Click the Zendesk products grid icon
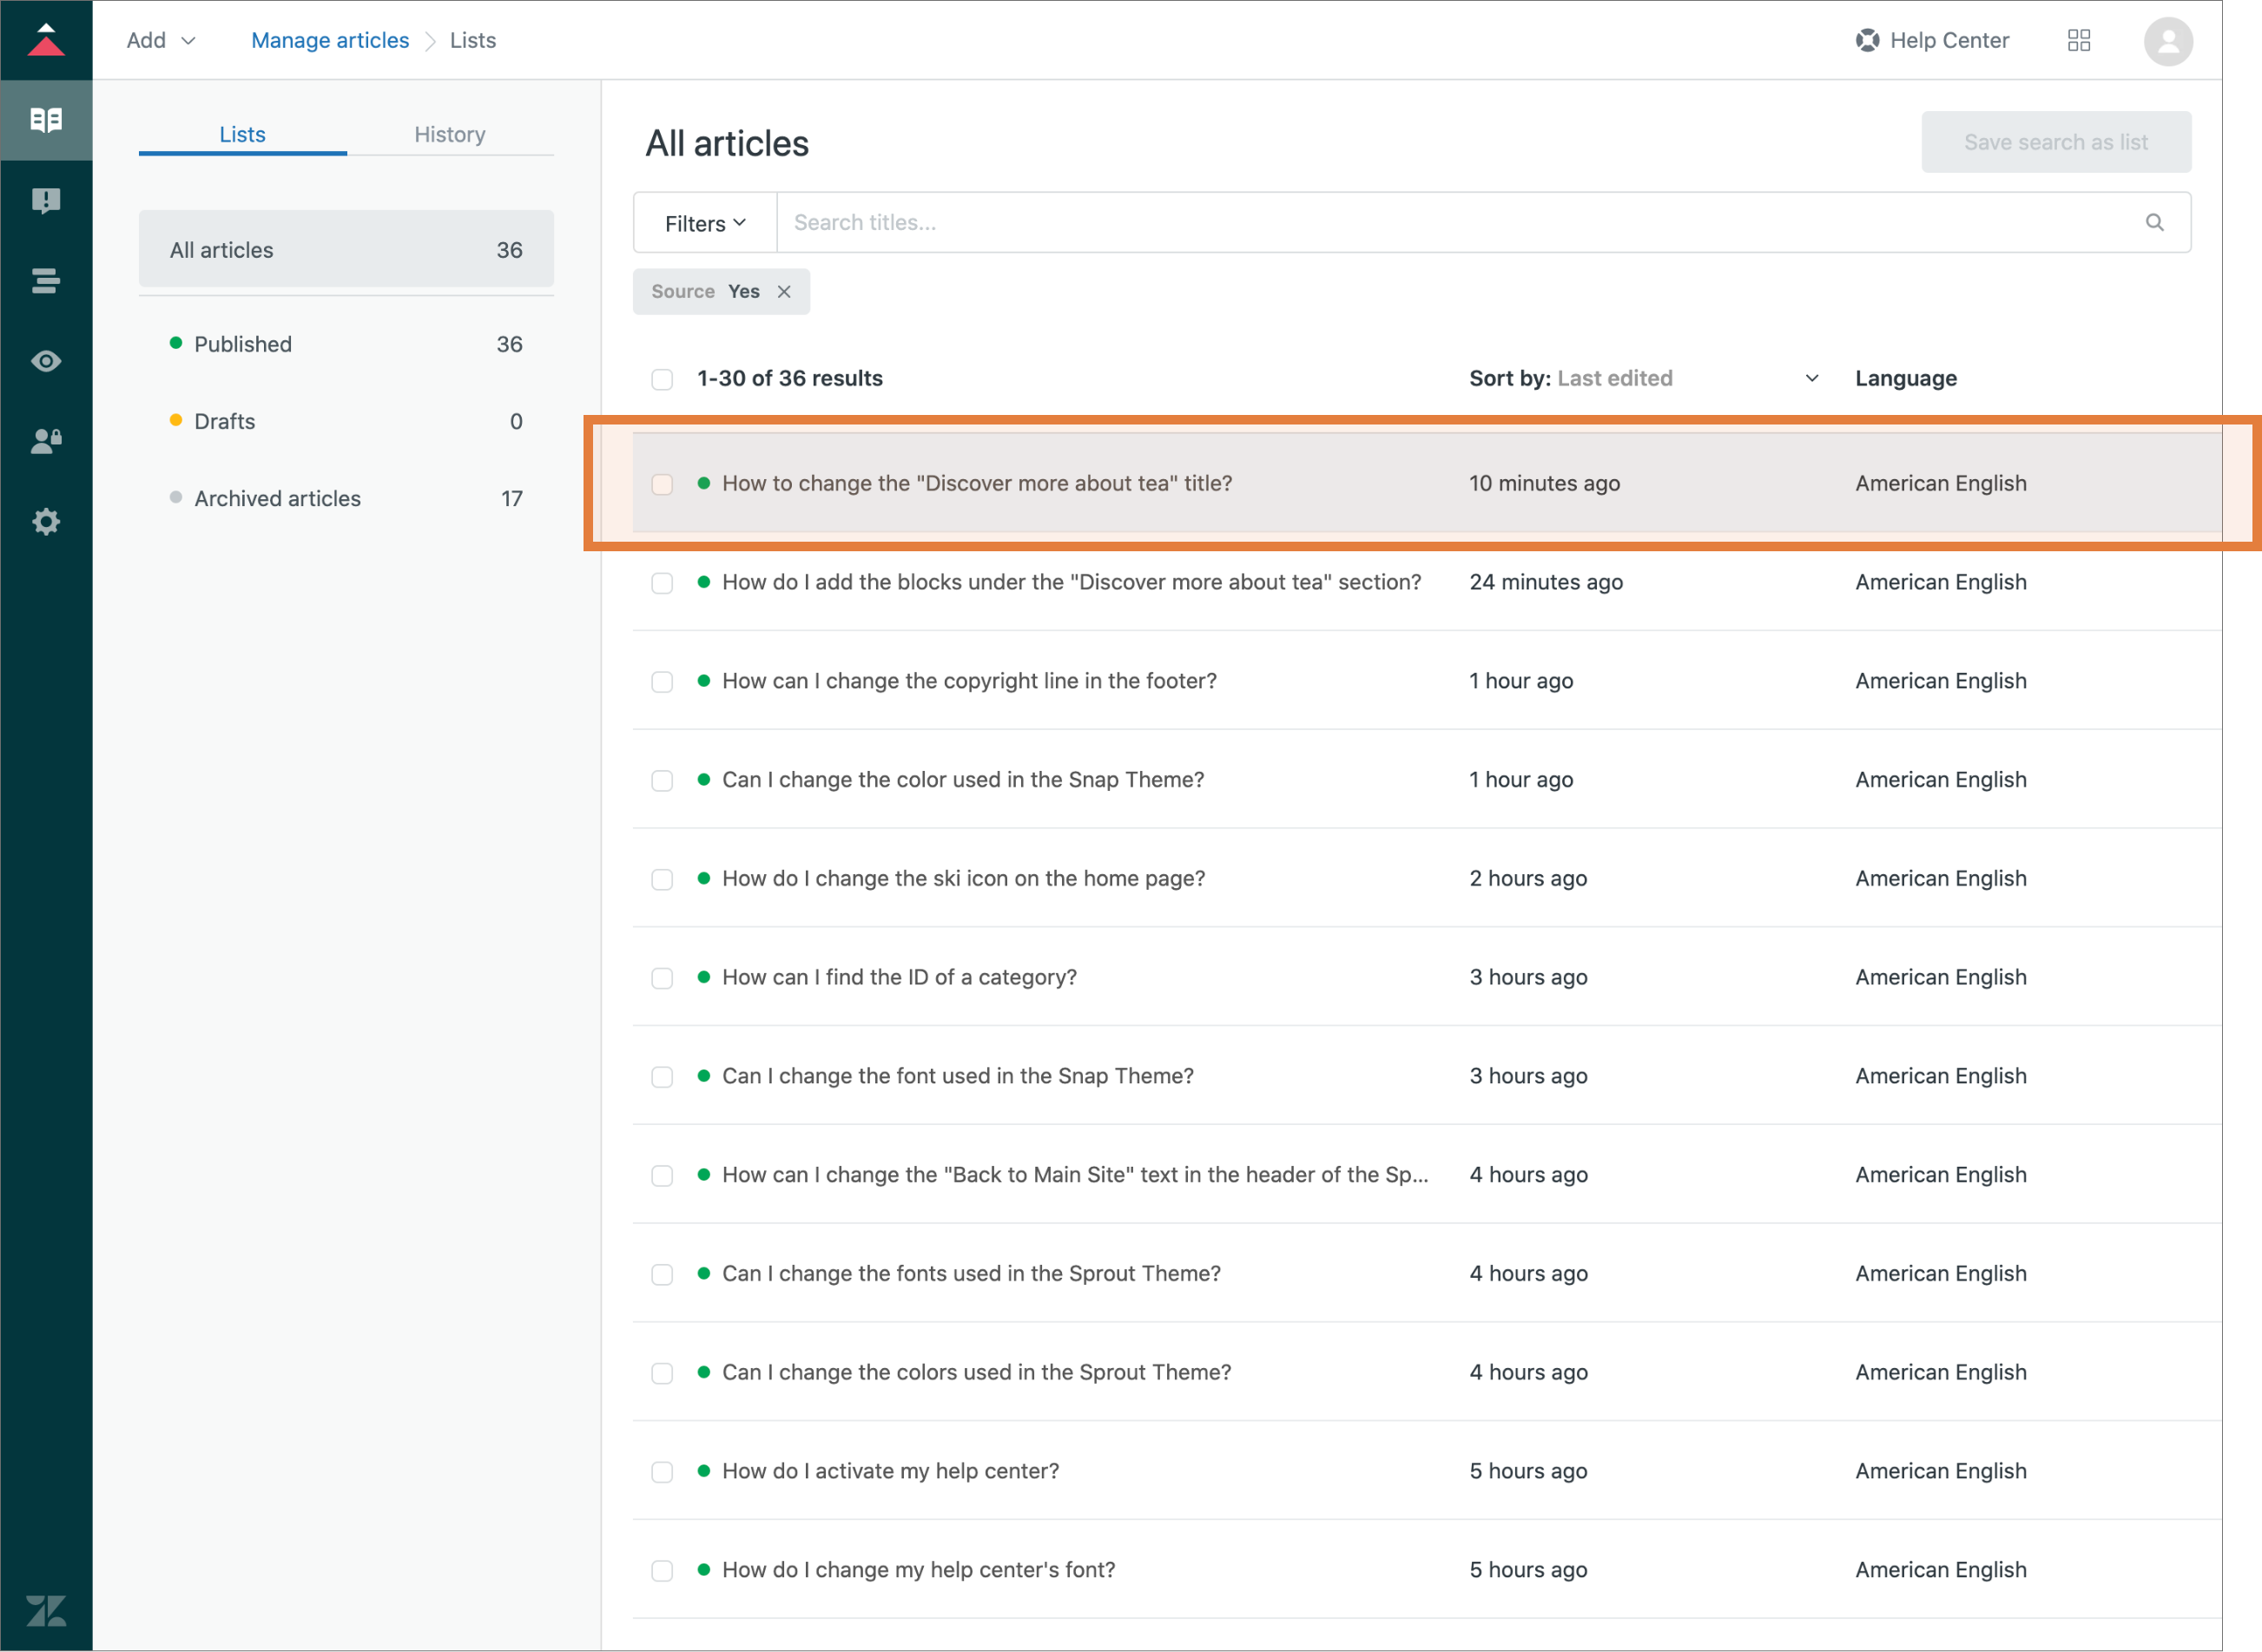The width and height of the screenshot is (2262, 1652). (x=2078, y=40)
